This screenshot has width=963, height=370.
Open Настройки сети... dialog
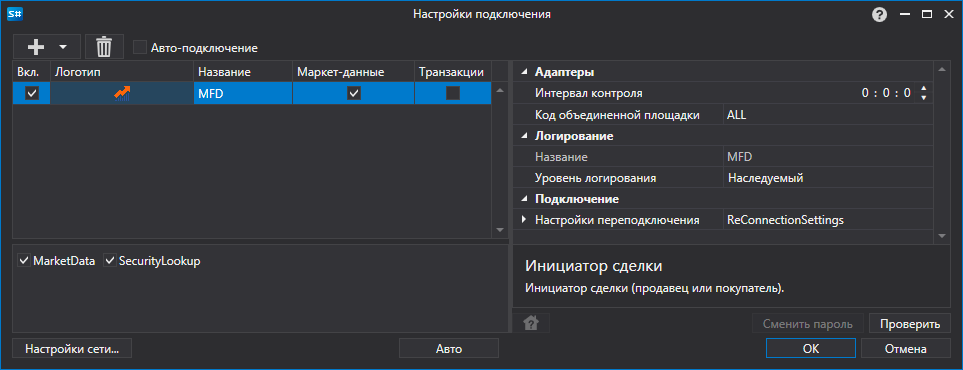click(x=72, y=348)
